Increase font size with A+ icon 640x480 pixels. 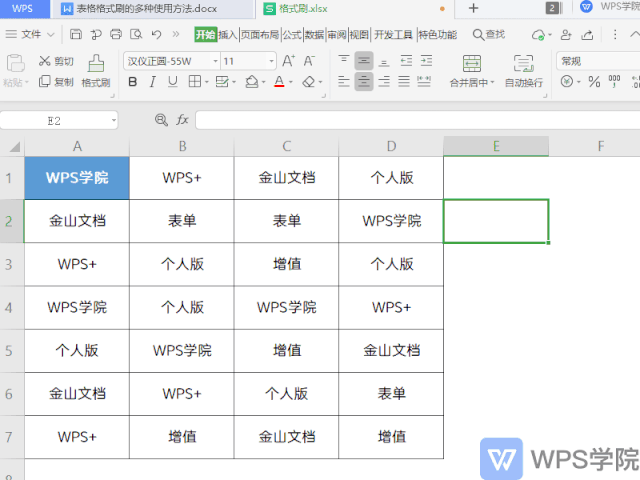tap(289, 61)
